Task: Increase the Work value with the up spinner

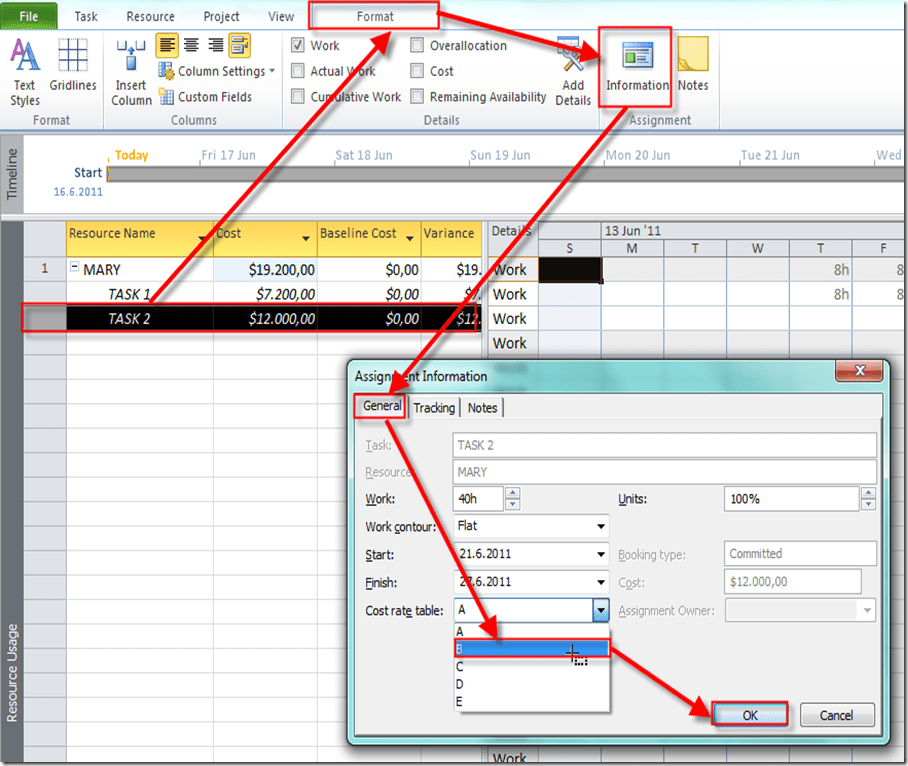Action: pos(513,493)
